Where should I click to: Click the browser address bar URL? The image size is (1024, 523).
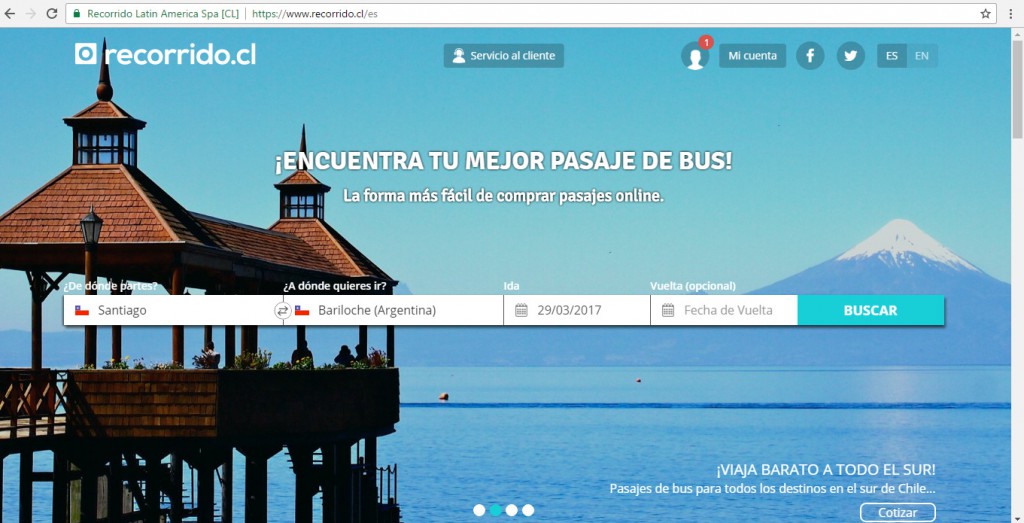pyautogui.click(x=315, y=13)
